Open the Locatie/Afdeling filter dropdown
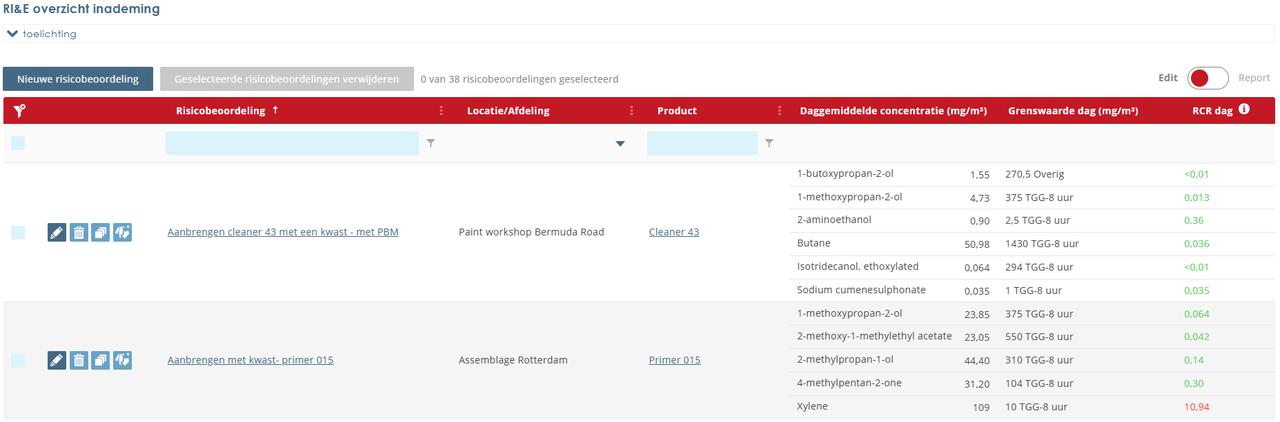1280x422 pixels. pos(620,144)
